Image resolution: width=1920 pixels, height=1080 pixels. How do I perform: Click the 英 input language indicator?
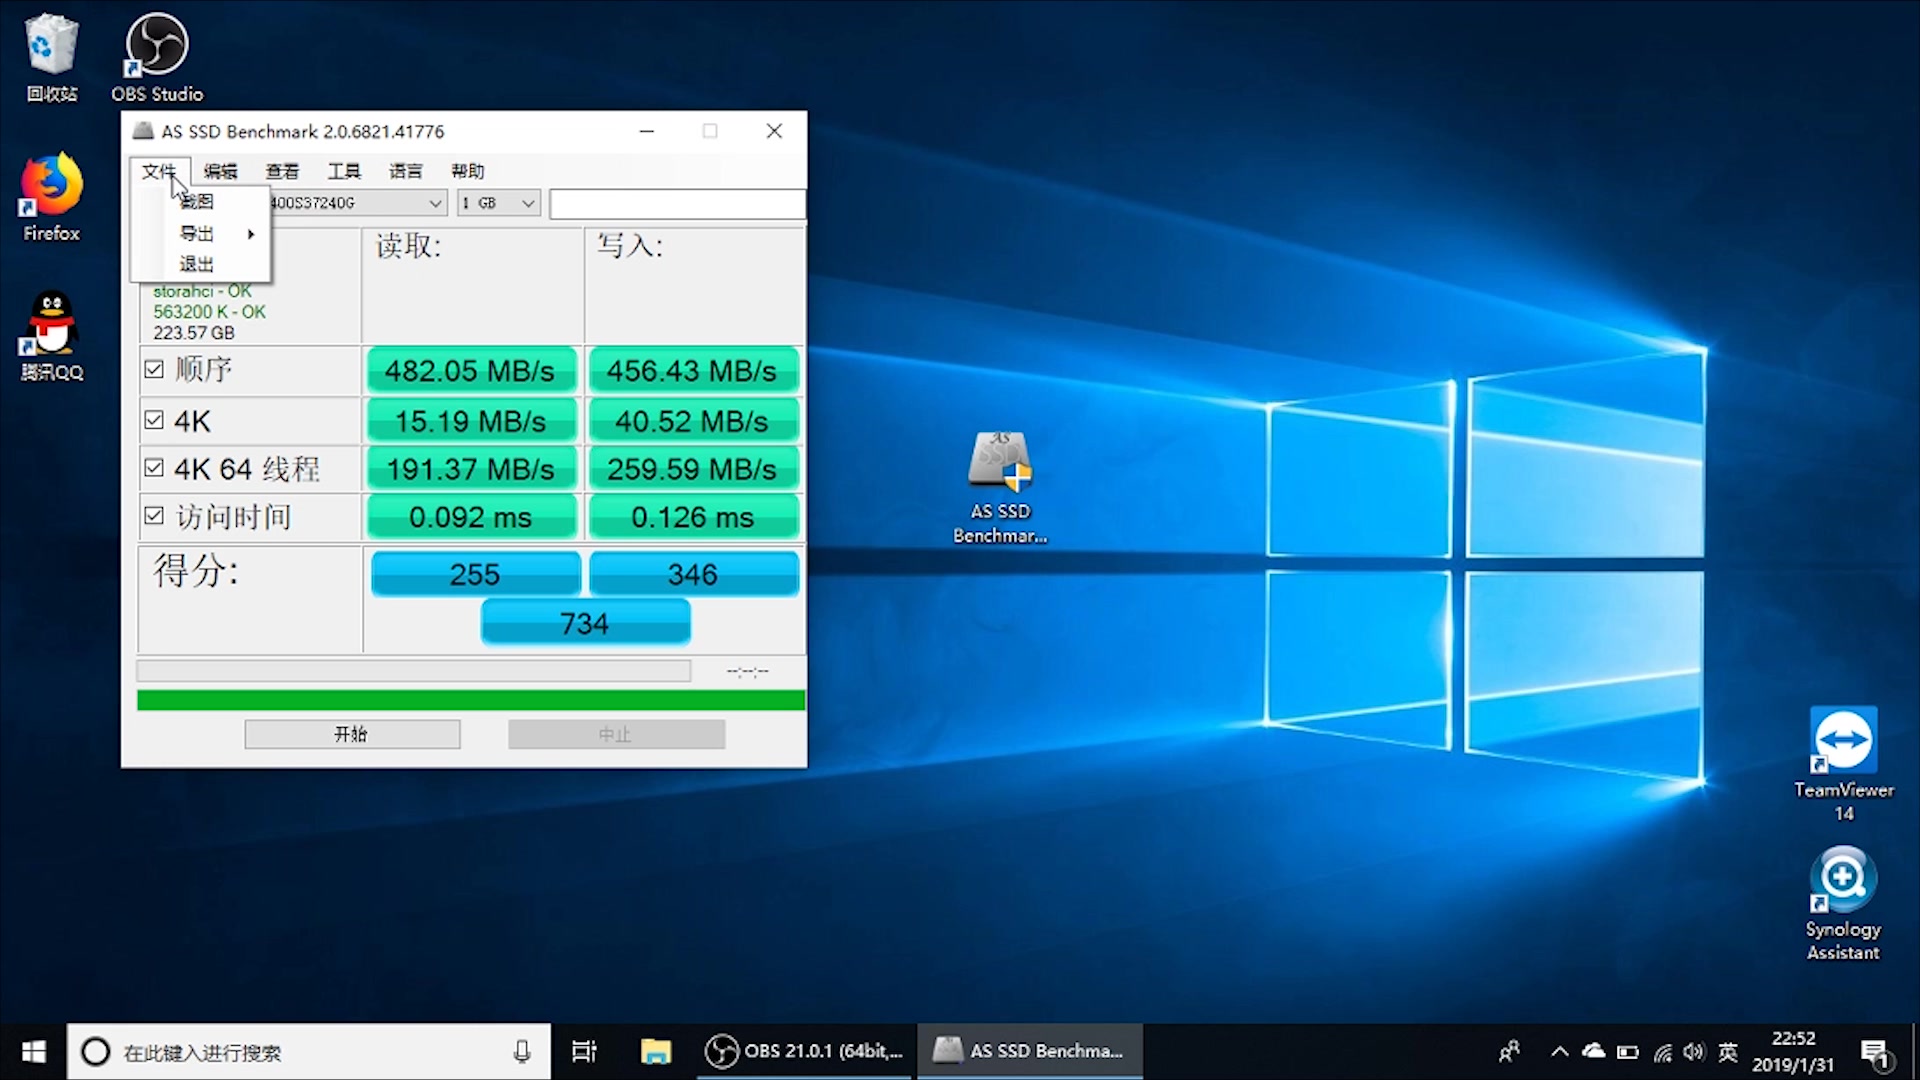coord(1728,1051)
